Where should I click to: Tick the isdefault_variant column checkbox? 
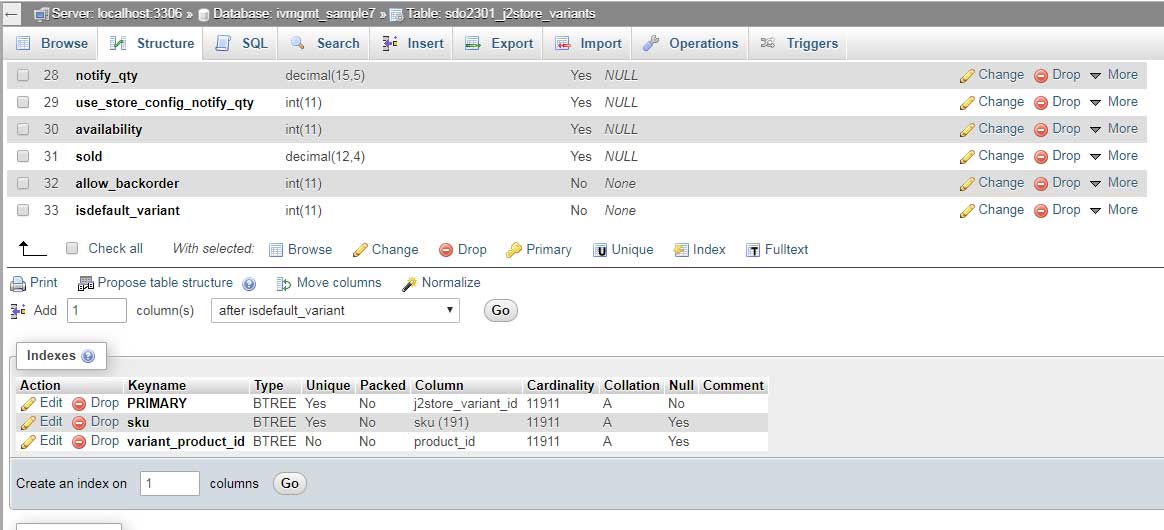click(x=23, y=211)
